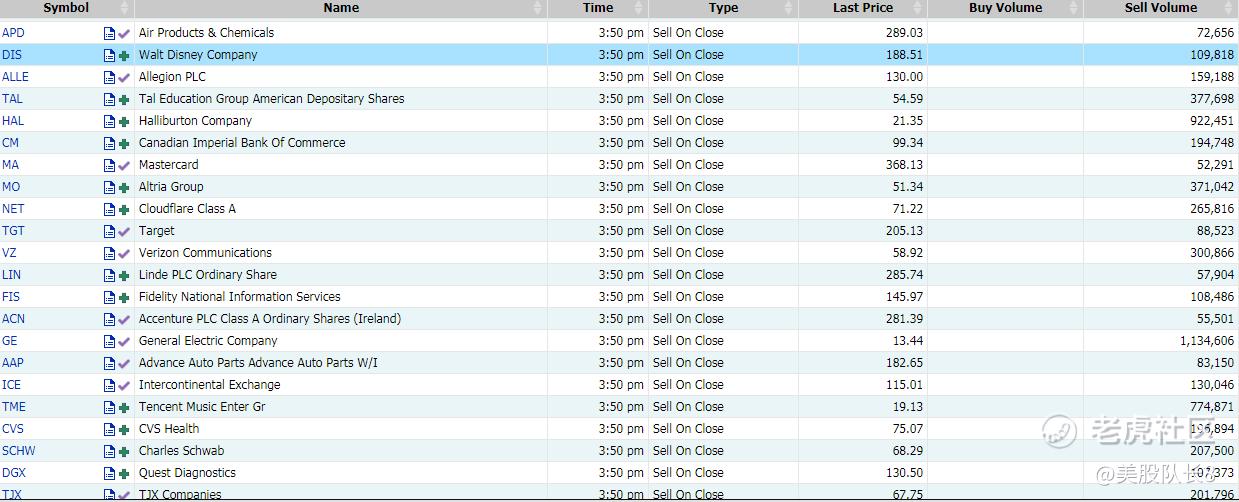Click Accenture PLC Class A Ordinary Shares name
Screen dimensions: 1239x502
270,319
